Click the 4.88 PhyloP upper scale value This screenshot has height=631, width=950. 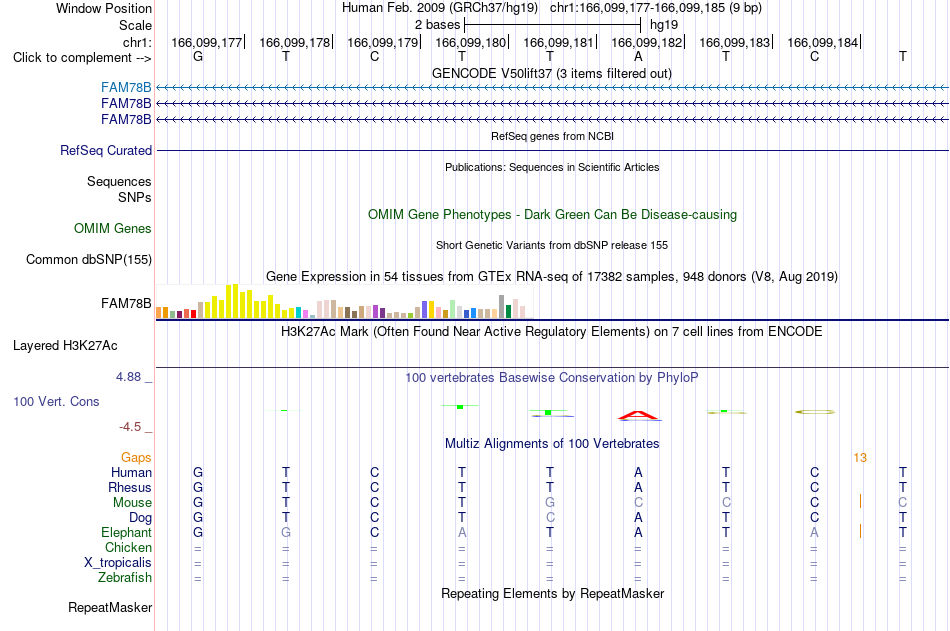point(128,377)
